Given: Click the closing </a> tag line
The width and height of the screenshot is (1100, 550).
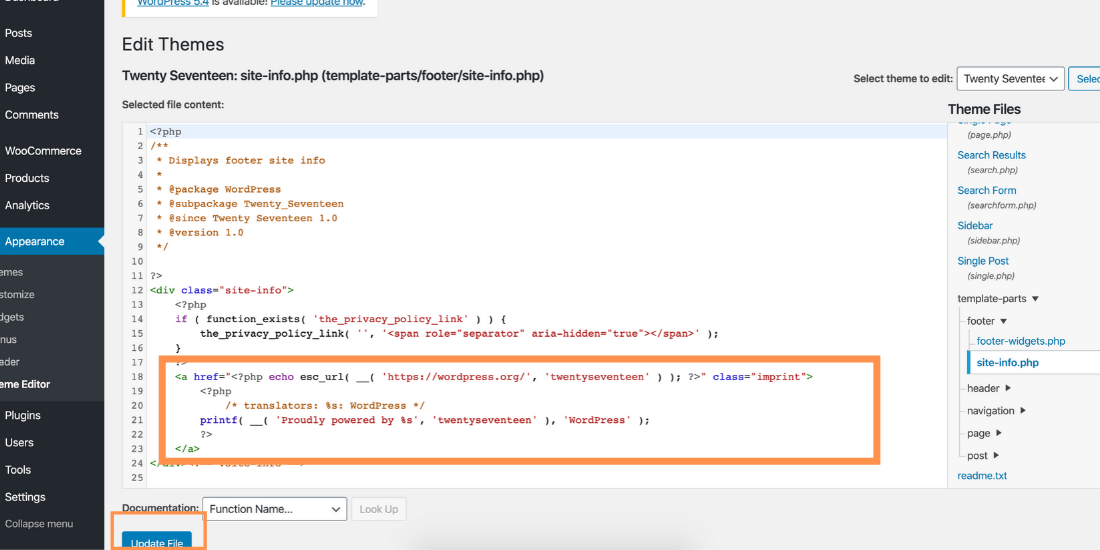Looking at the screenshot, I should pos(187,449).
